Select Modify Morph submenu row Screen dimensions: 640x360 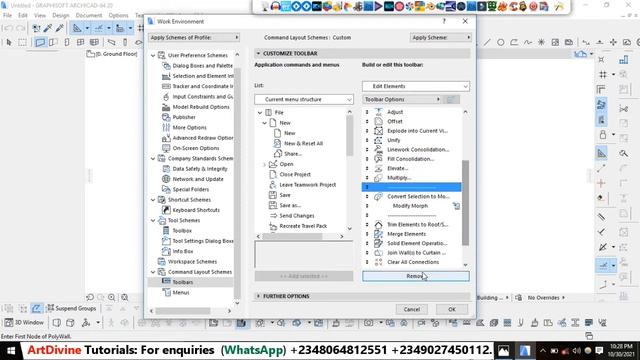click(x=411, y=206)
